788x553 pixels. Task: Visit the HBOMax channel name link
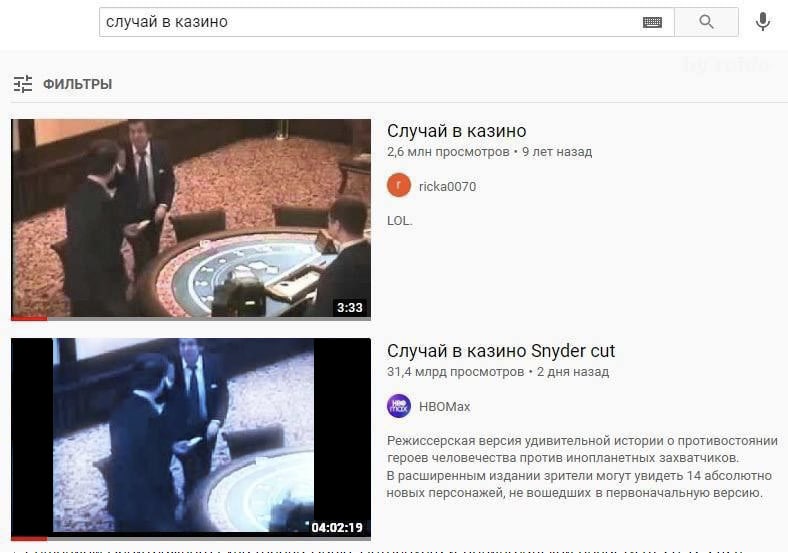444,406
